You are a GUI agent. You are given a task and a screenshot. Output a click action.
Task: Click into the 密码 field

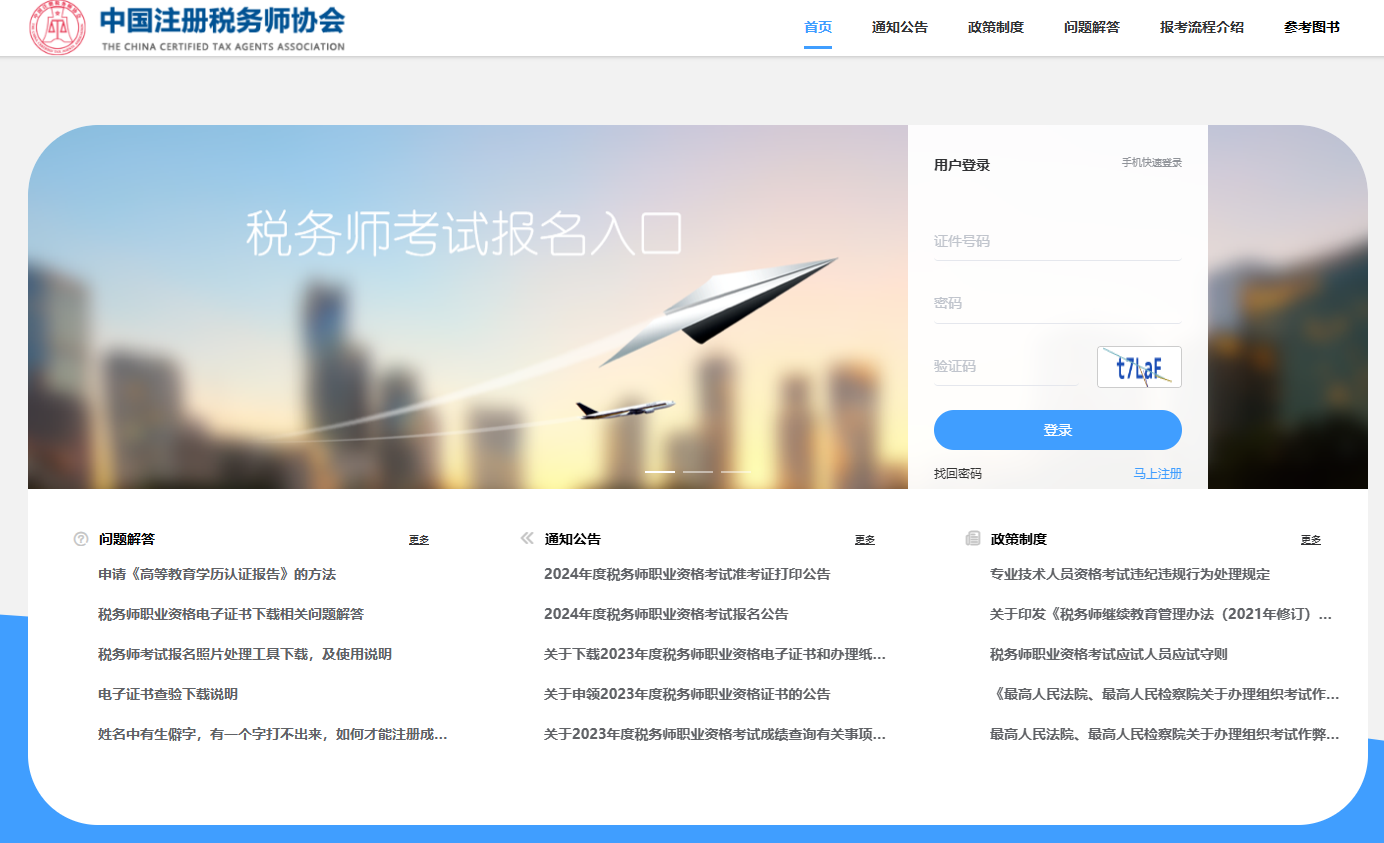pos(1057,304)
